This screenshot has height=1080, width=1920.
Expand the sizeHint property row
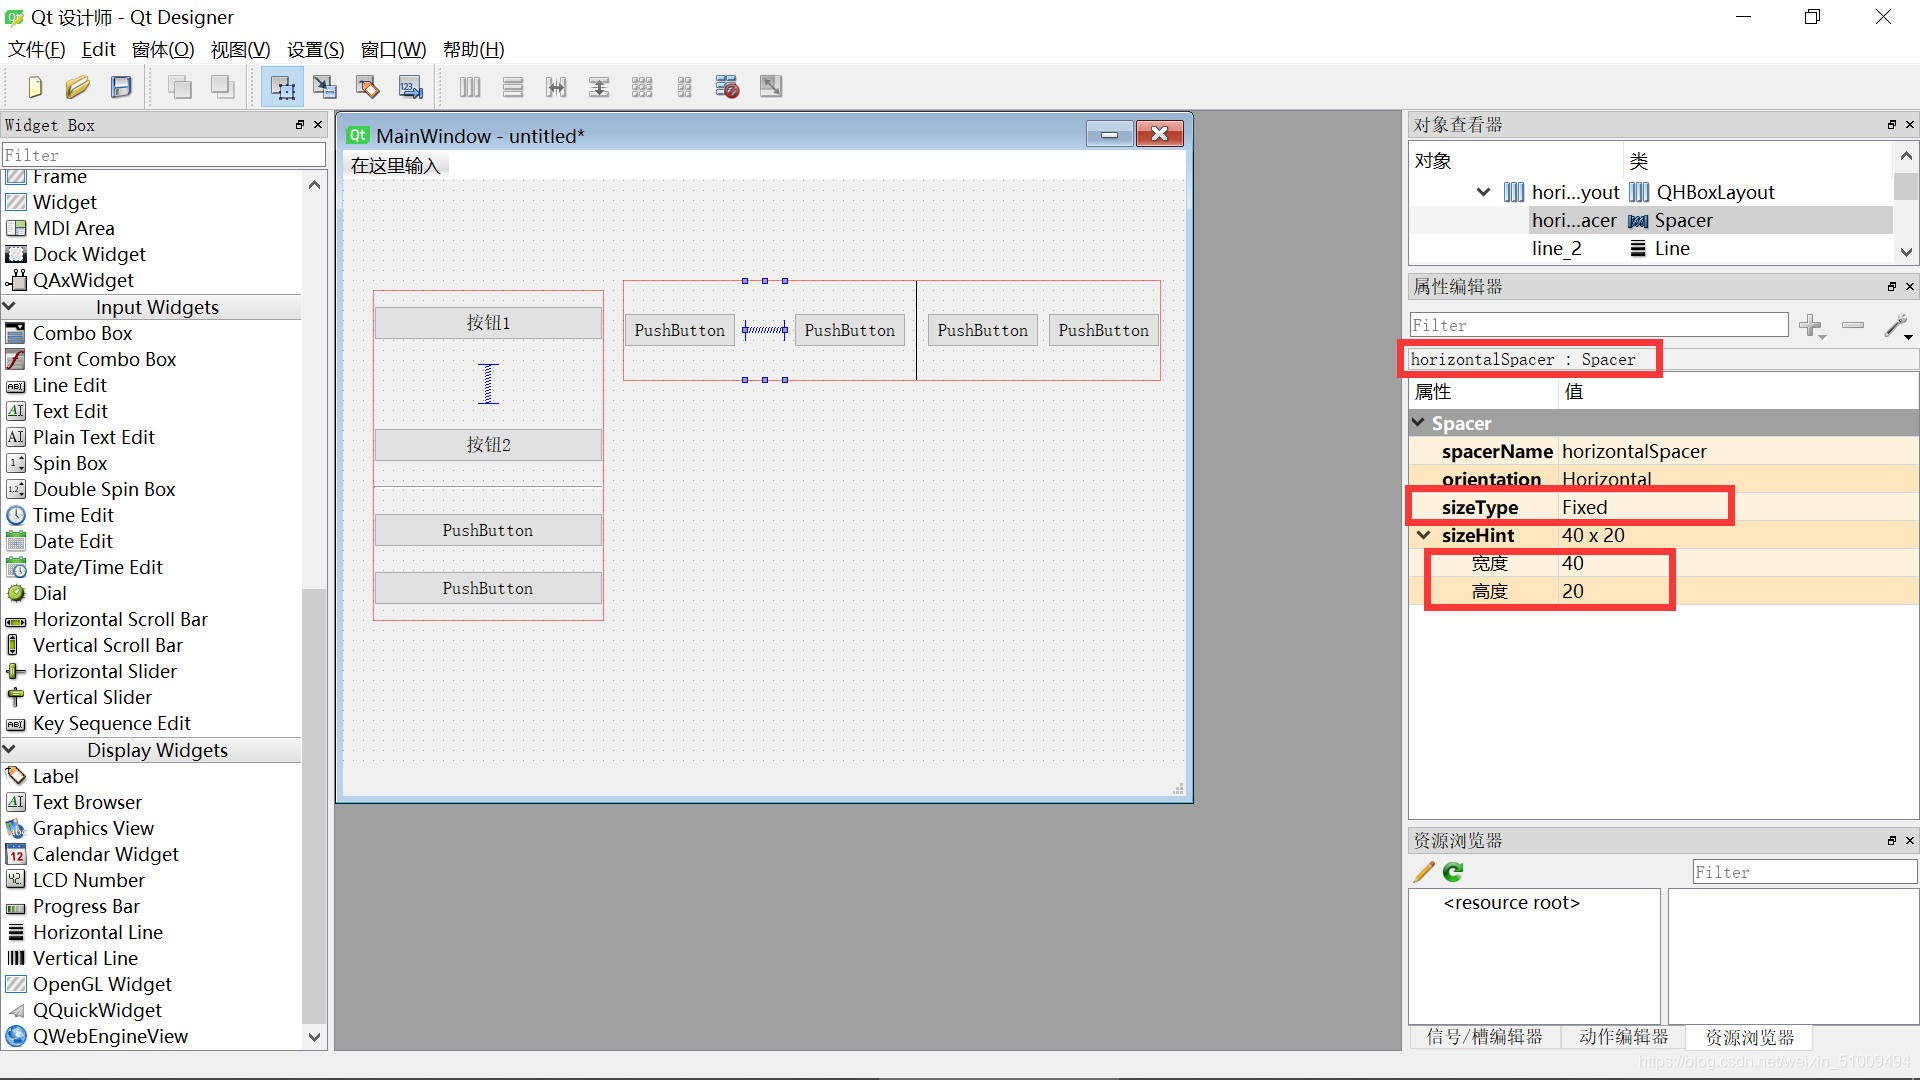(x=1424, y=535)
